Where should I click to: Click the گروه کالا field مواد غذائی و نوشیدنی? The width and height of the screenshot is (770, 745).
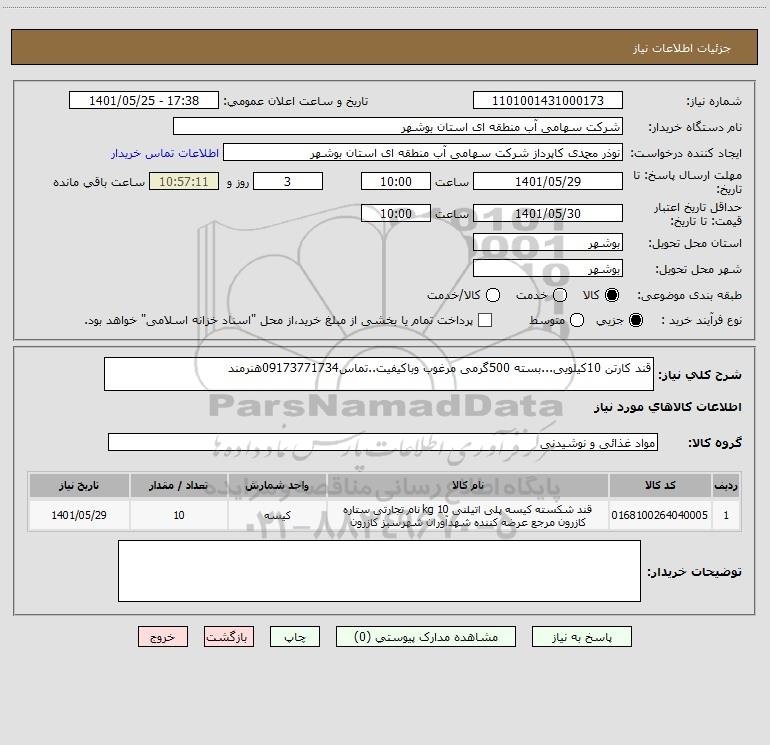[x=383, y=442]
